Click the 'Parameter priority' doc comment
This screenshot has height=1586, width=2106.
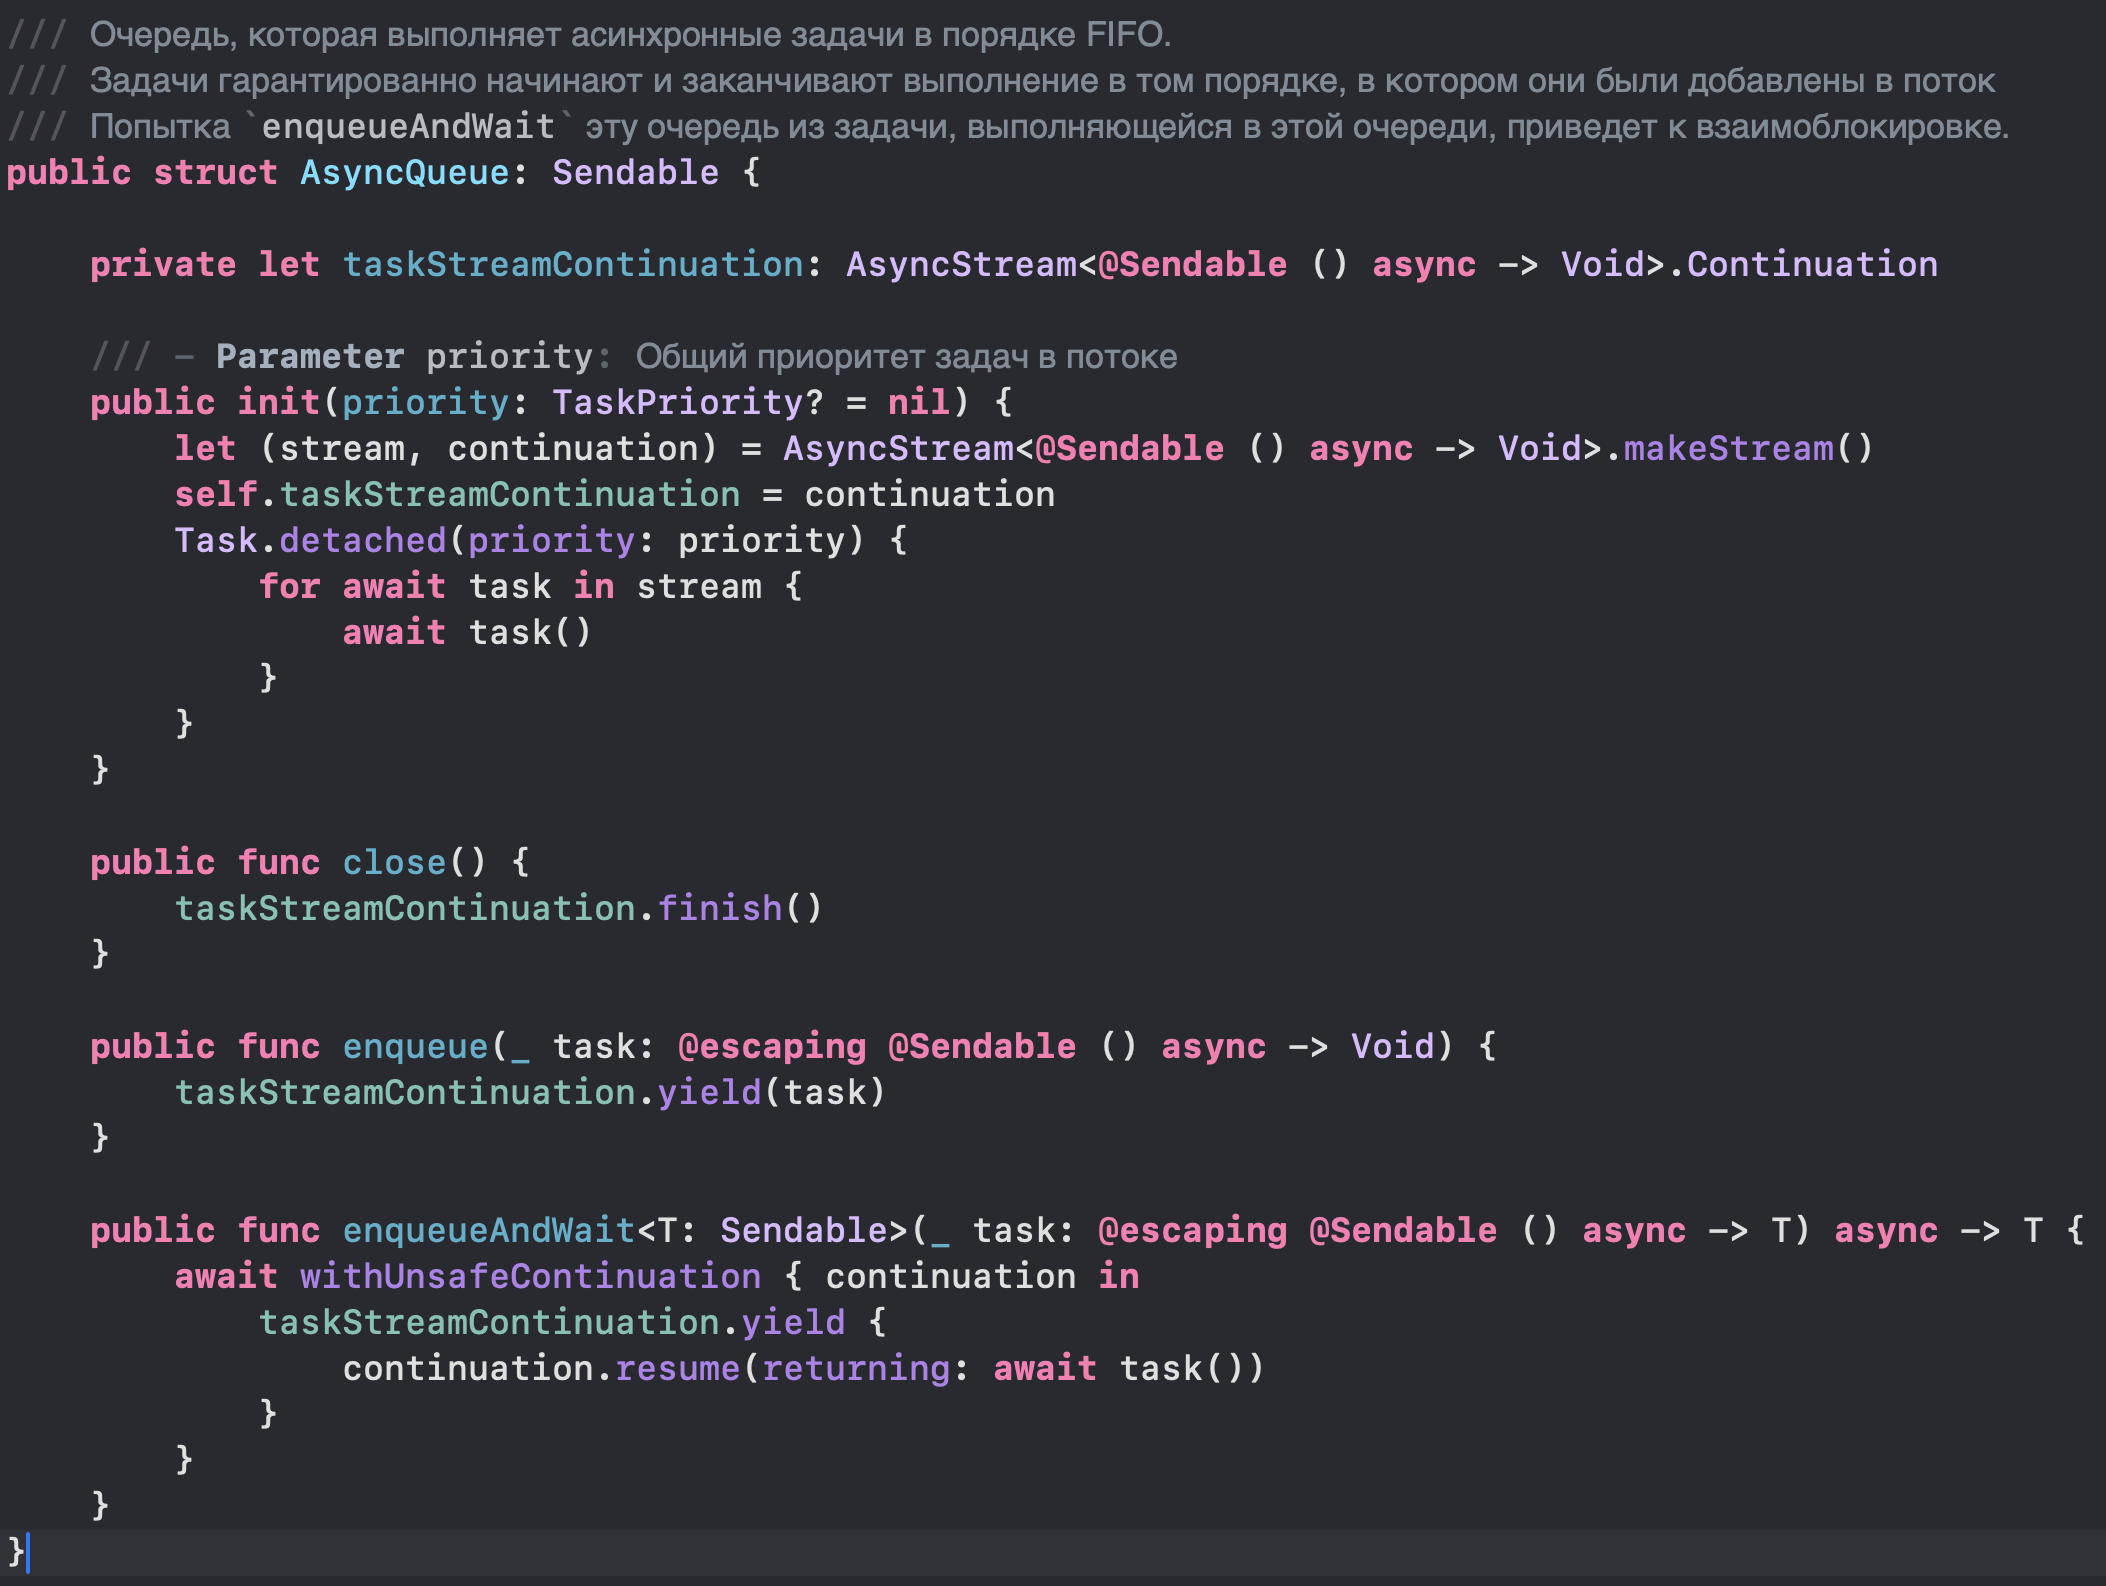click(404, 357)
